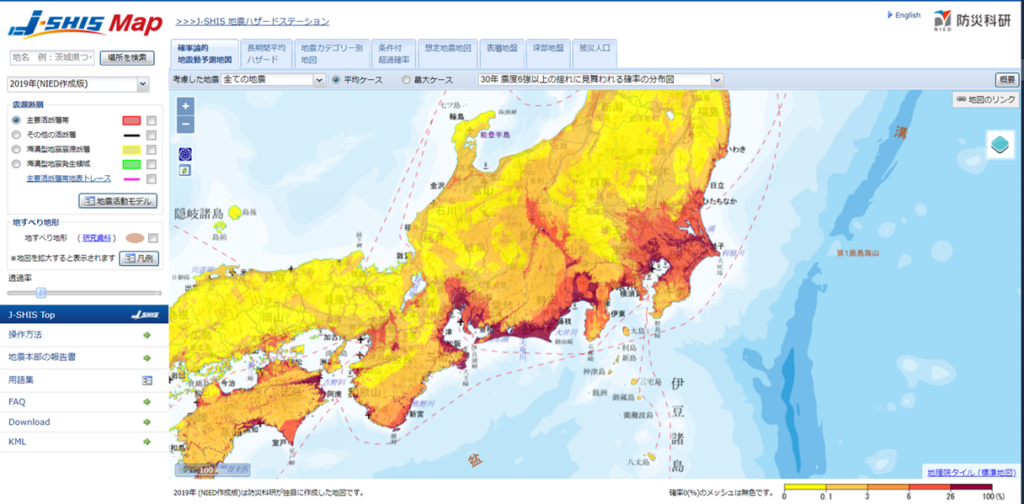Click the English language link

[907, 15]
